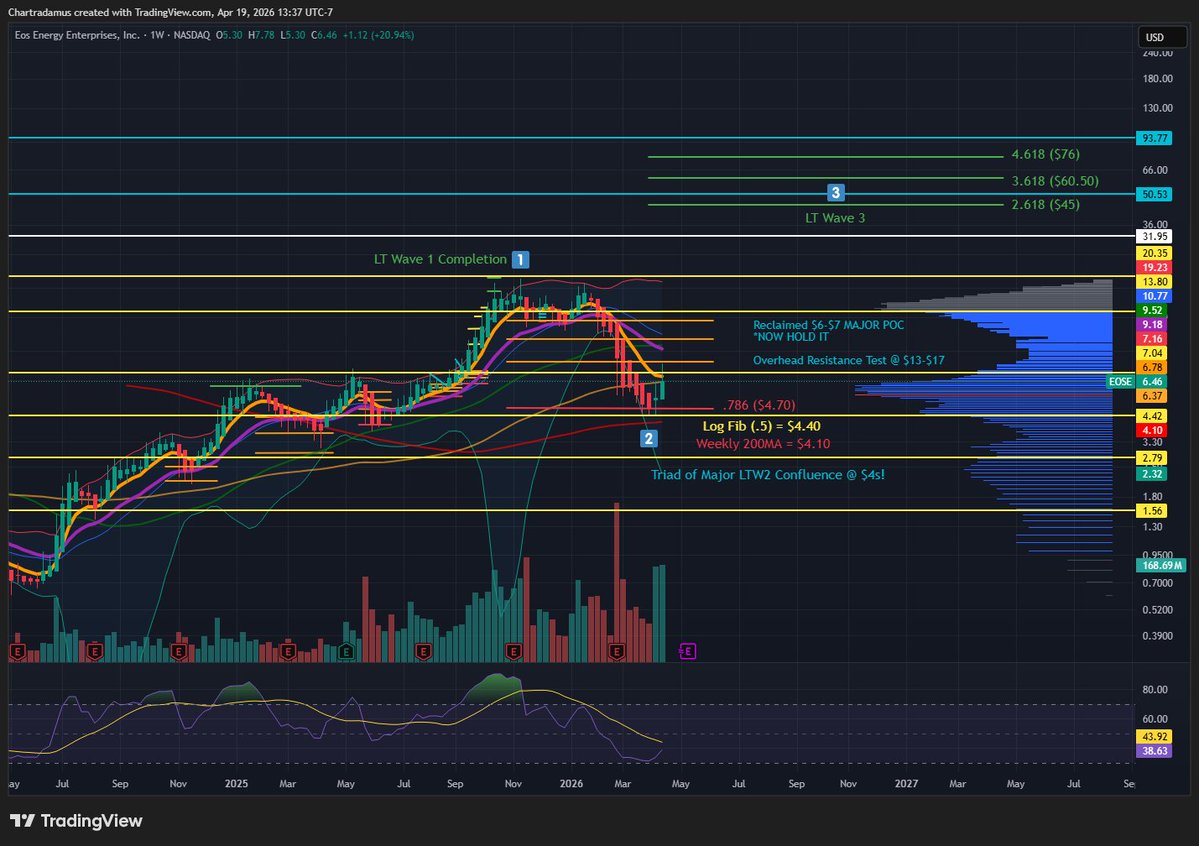Click the 1.56 yellow price tag
The height and width of the screenshot is (846, 1199).
[1152, 511]
